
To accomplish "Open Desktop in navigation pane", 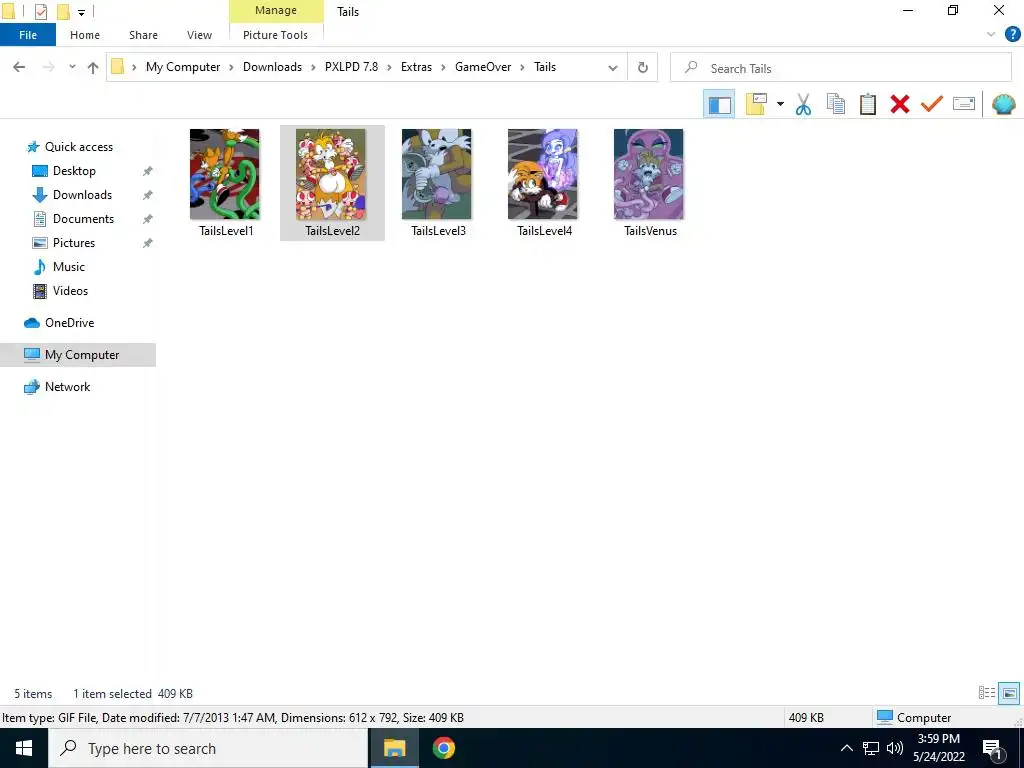I will (x=74, y=171).
